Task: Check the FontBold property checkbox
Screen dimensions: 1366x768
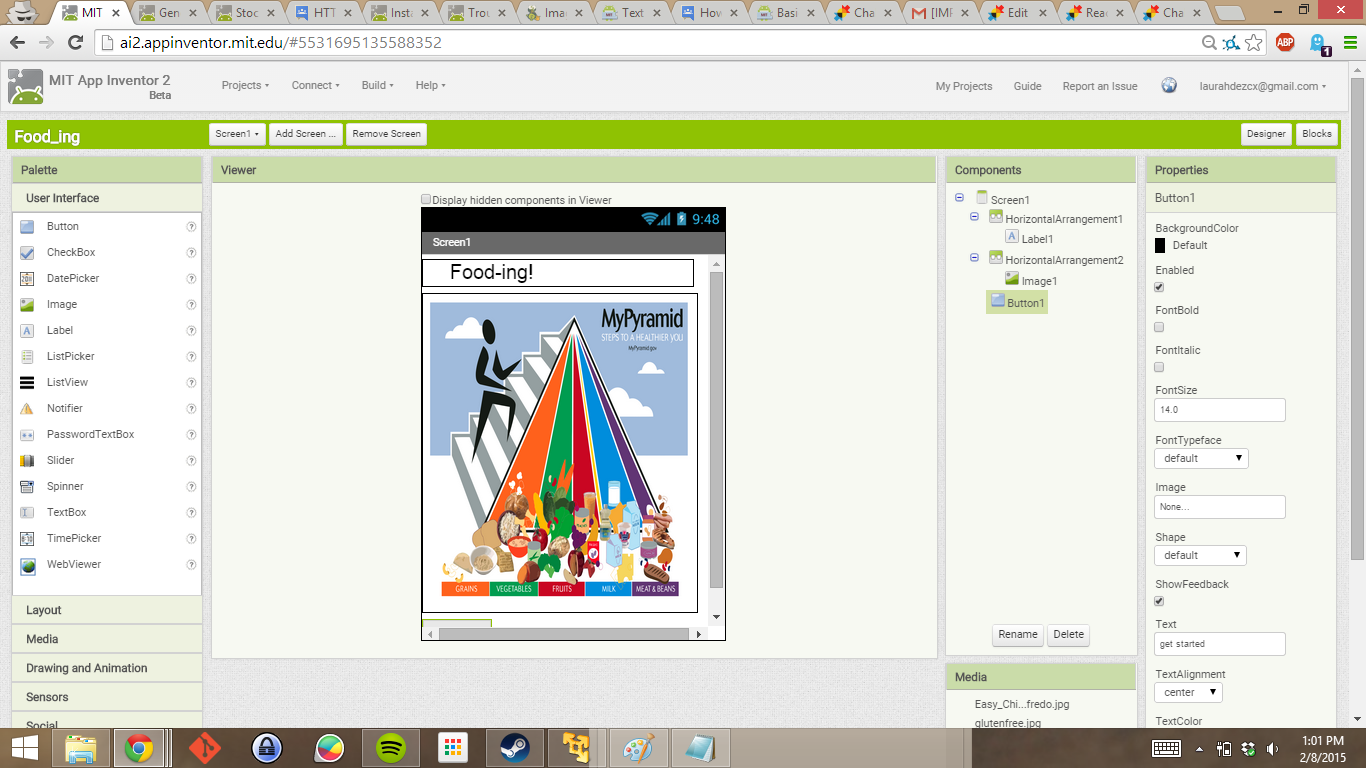Action: click(1160, 327)
